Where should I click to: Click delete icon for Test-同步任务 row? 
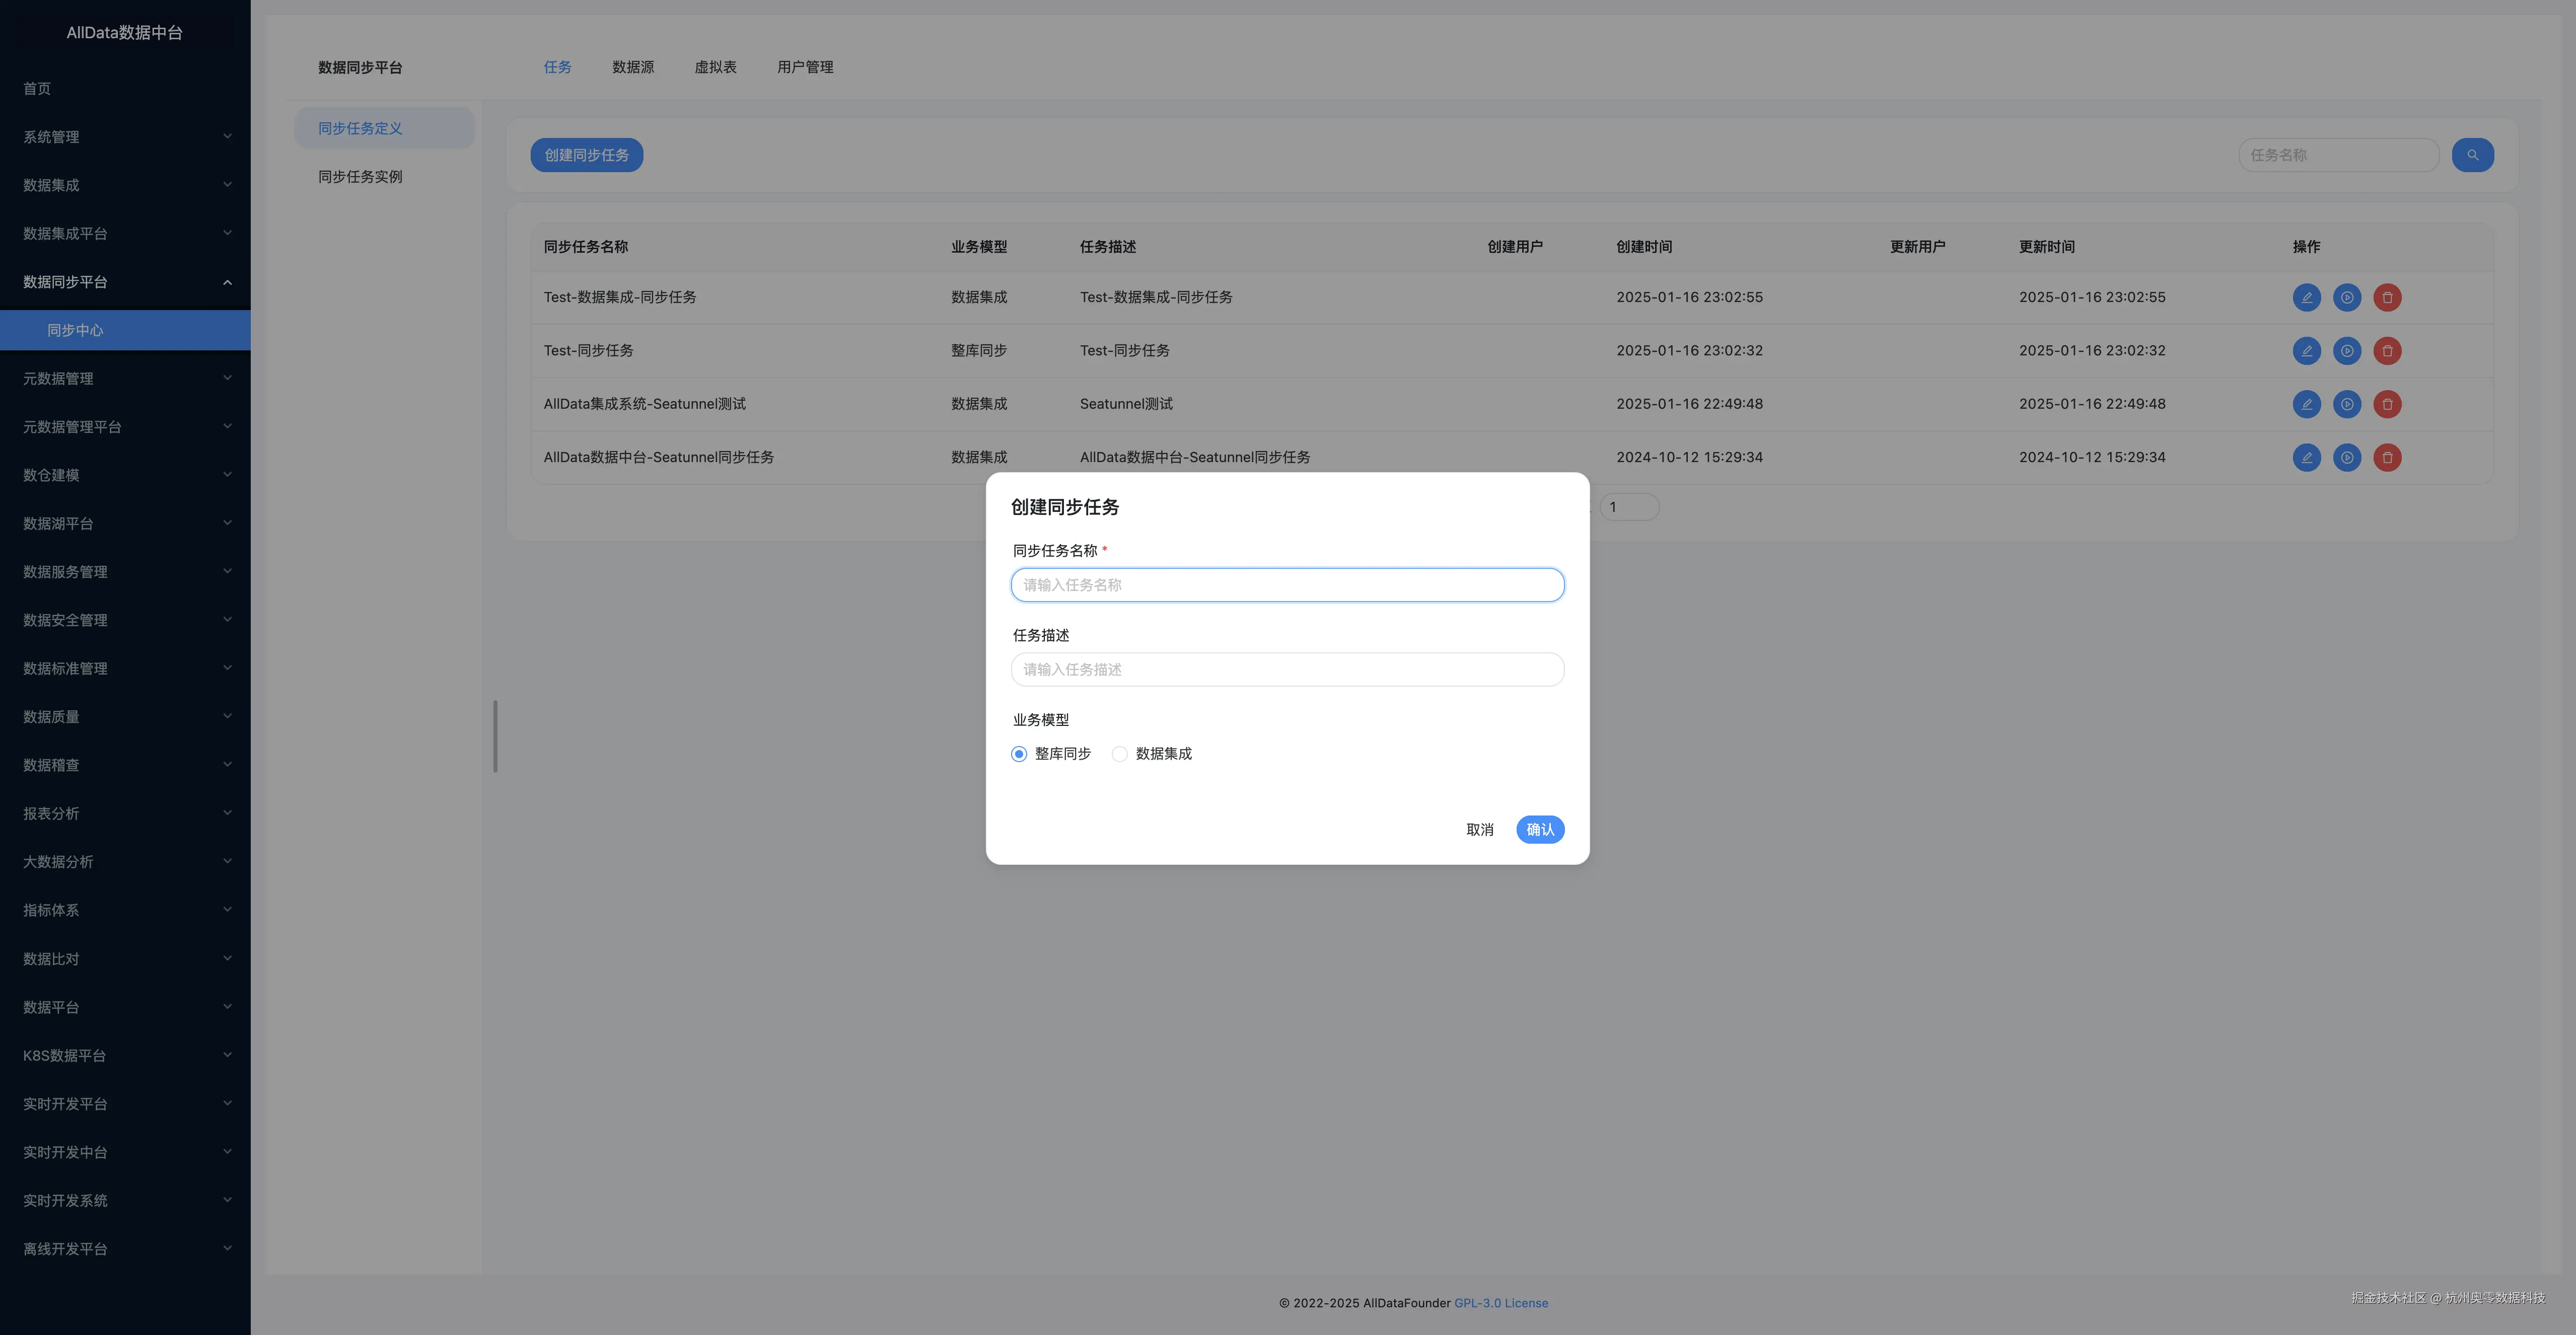pos(2387,351)
